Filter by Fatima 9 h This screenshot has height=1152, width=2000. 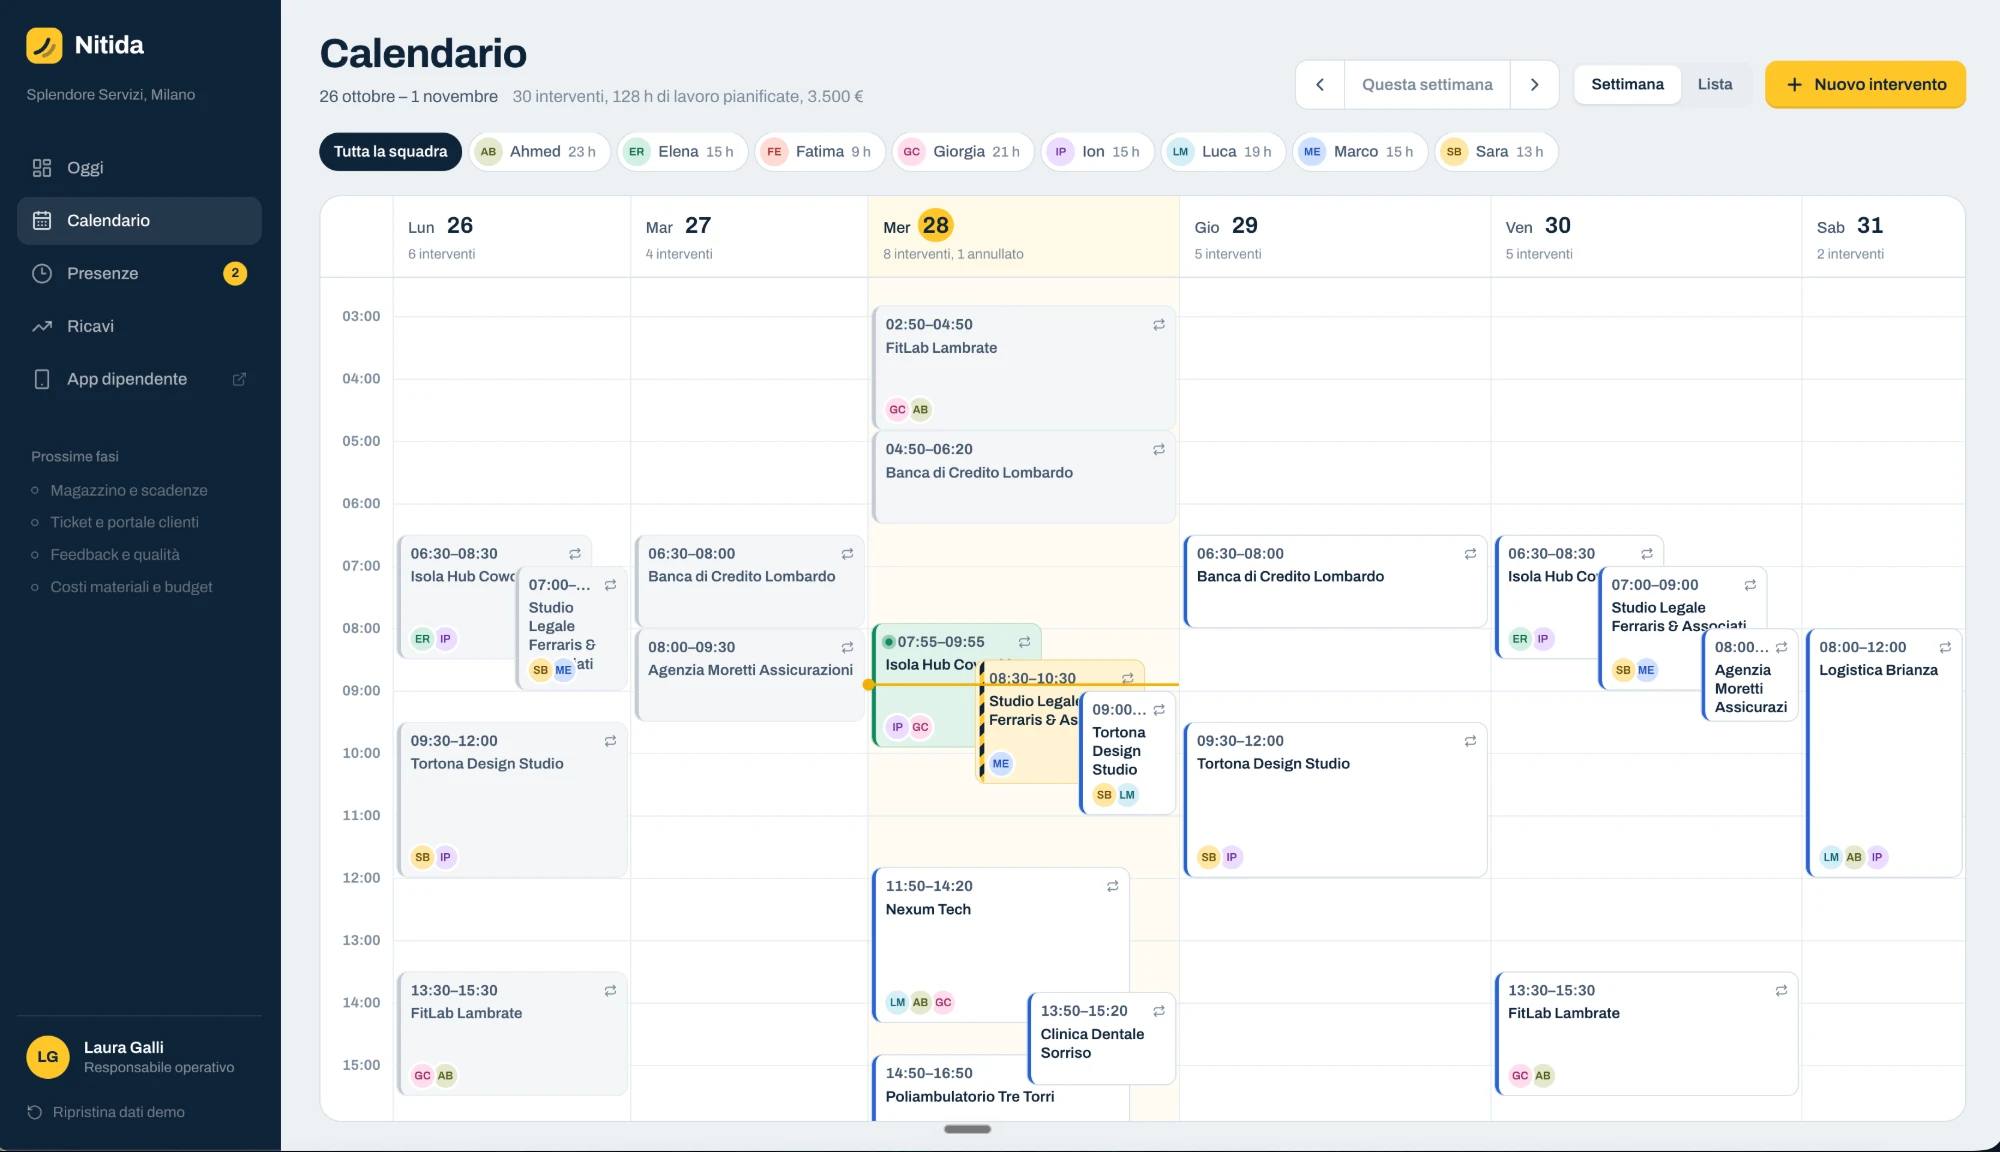point(819,152)
